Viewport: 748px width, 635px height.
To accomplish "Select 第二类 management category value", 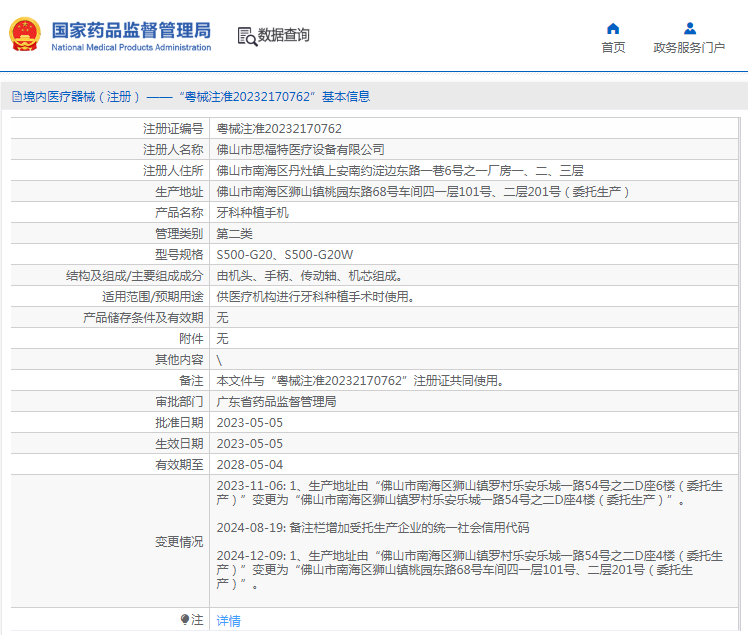I will [235, 233].
